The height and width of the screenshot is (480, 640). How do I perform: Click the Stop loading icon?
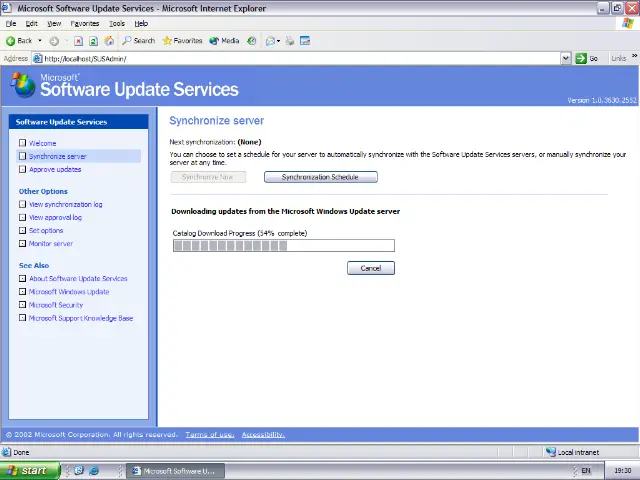(78, 41)
